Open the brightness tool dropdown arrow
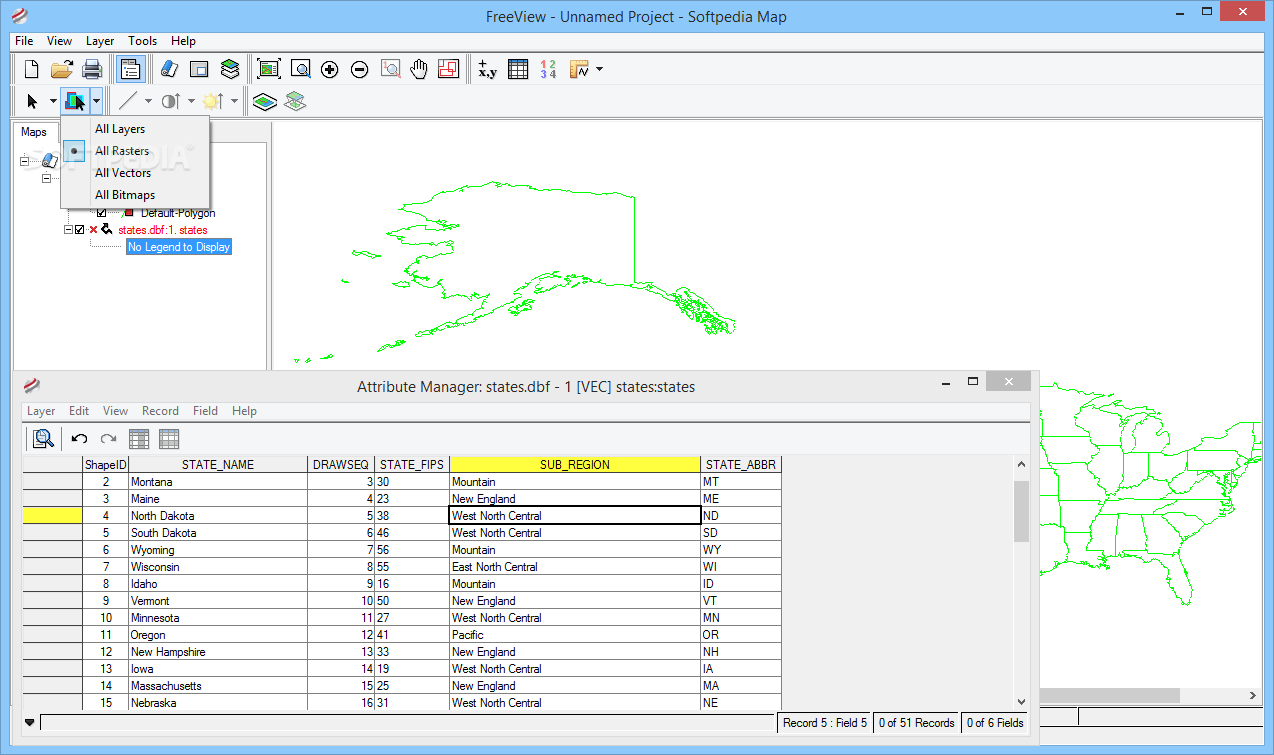1274x755 pixels. point(234,101)
